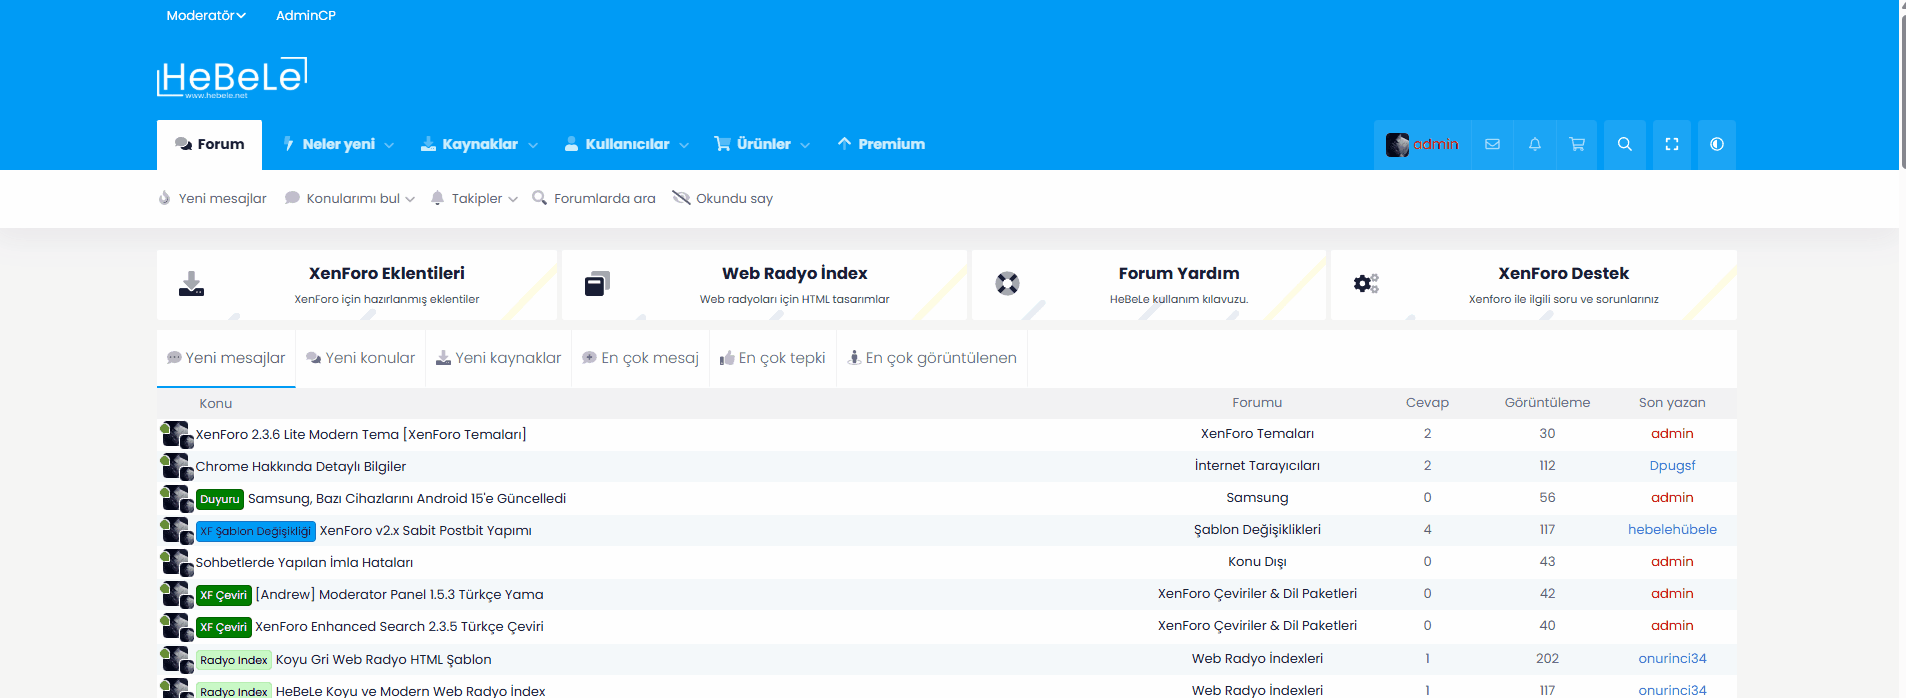
Task: Open topic Koyu Gri Web Radyo HTML Şablon
Action: [x=384, y=659]
